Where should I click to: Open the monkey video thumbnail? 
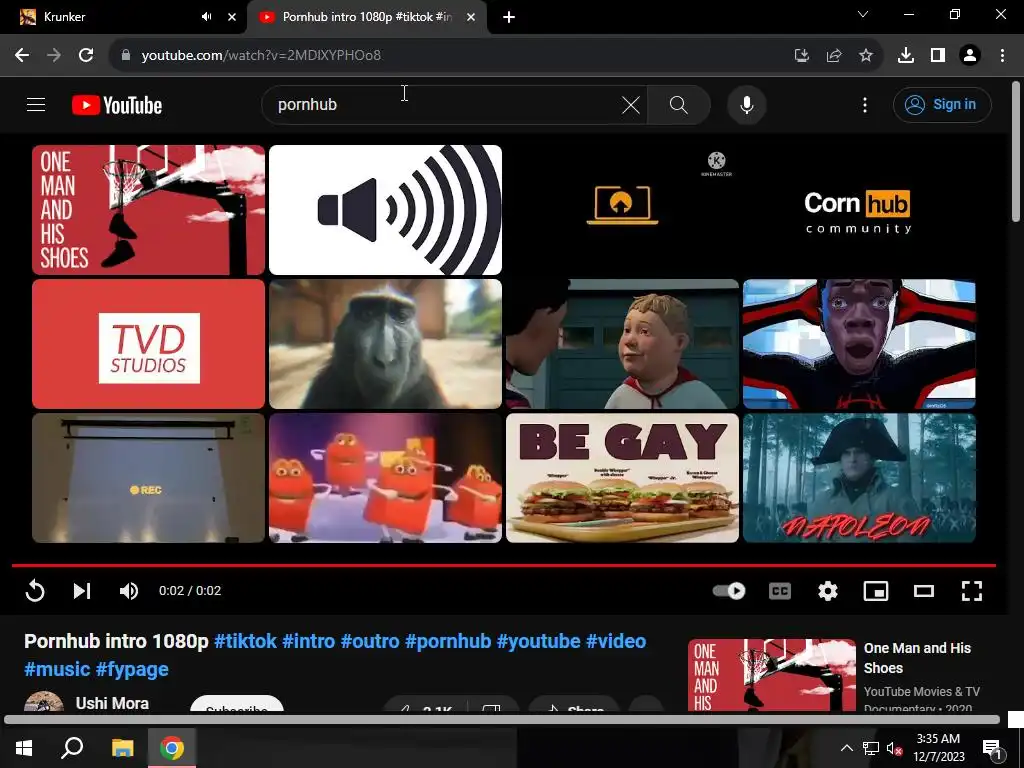coord(385,344)
